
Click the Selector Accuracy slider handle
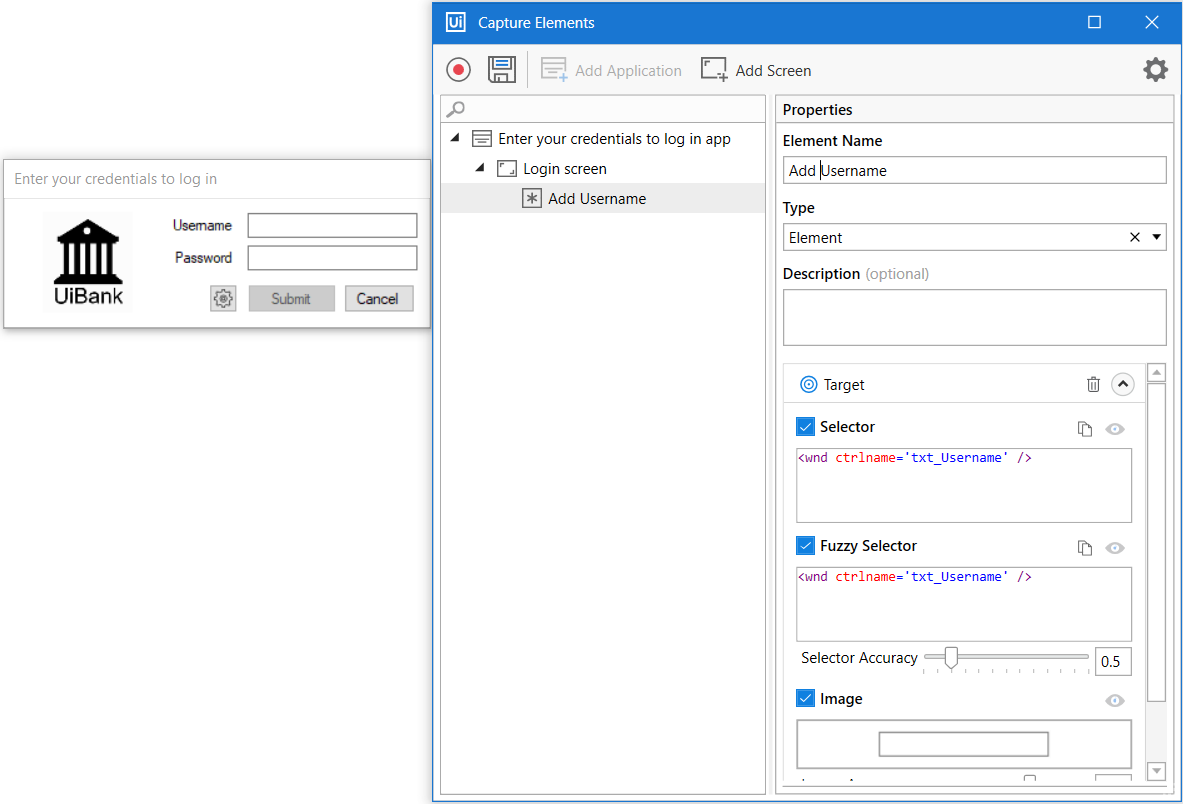[x=951, y=657]
